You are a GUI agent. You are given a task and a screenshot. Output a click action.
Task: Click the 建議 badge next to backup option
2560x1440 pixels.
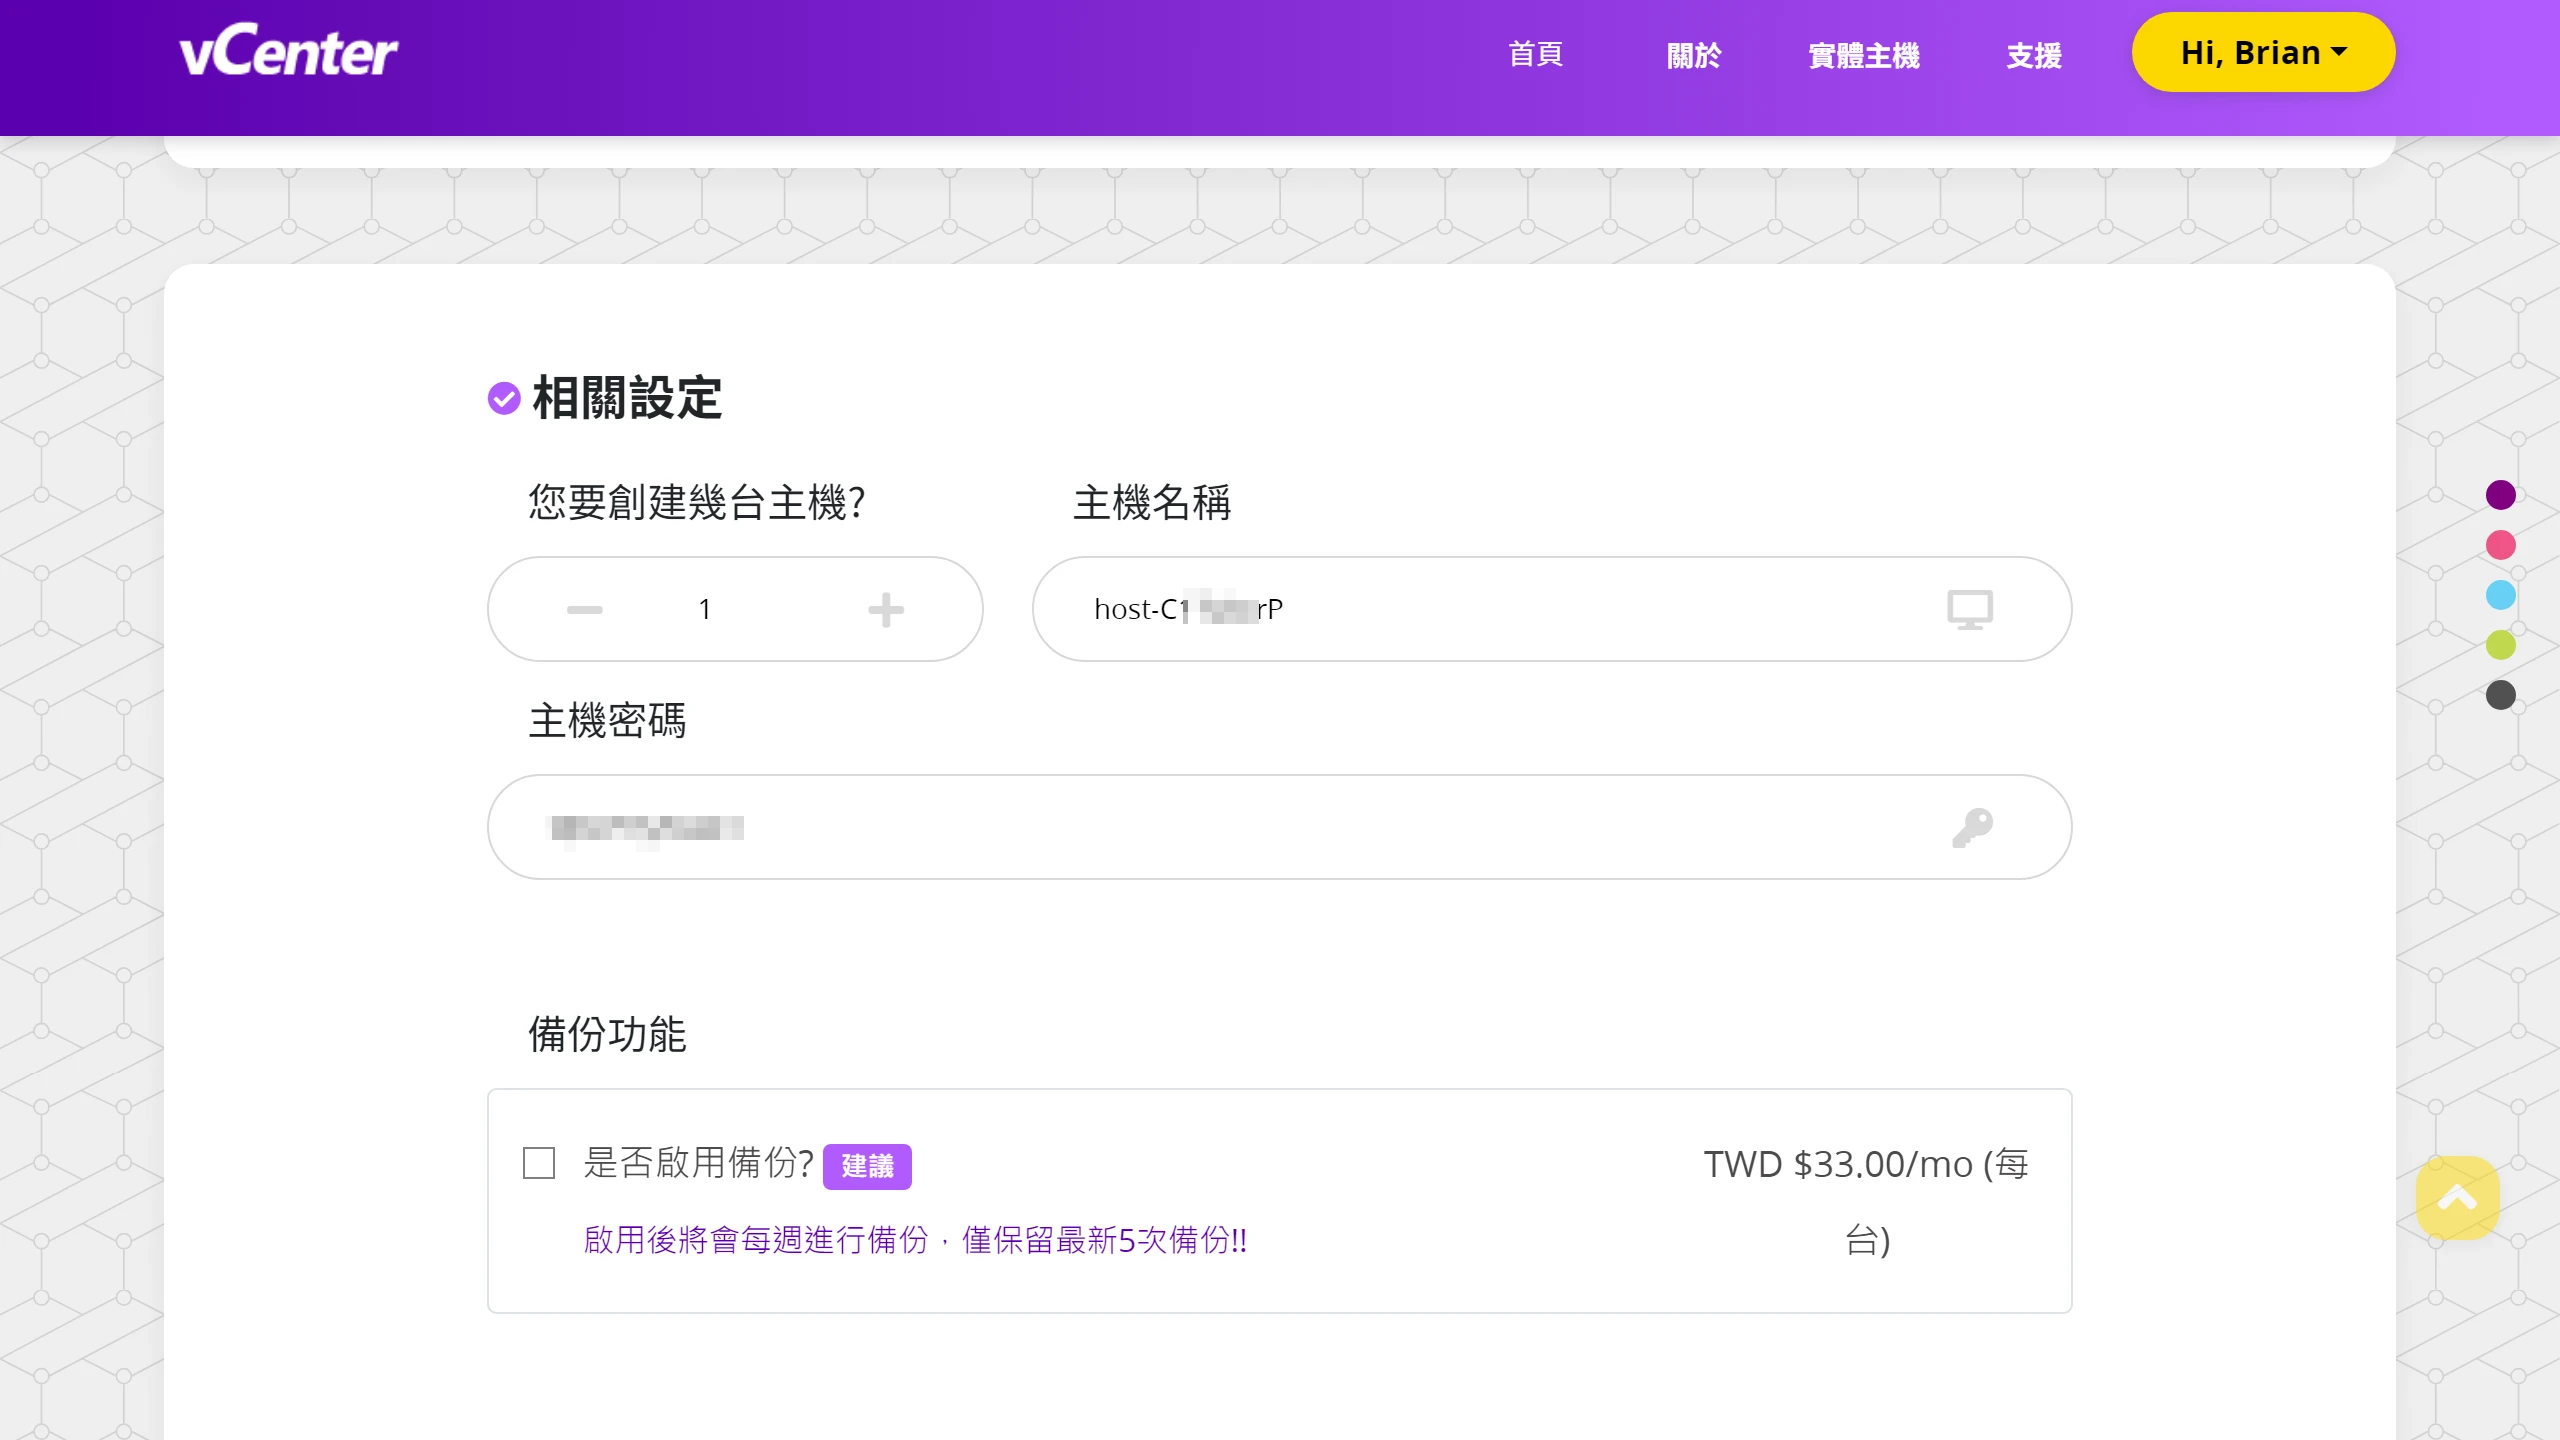[867, 1165]
